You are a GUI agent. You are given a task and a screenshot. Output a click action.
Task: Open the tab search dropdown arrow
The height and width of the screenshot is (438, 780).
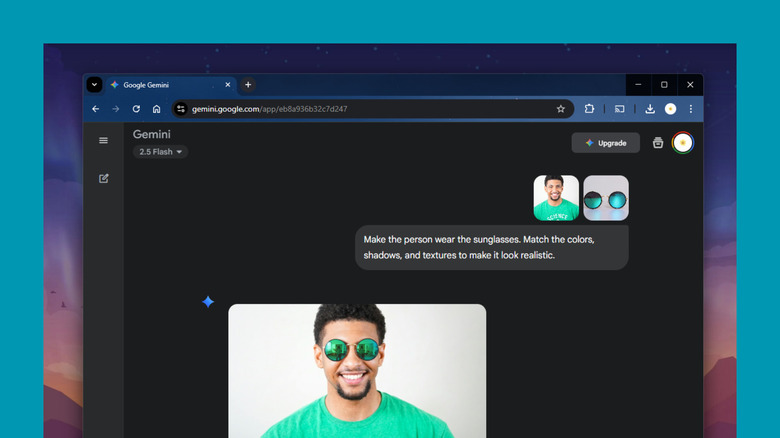point(94,85)
